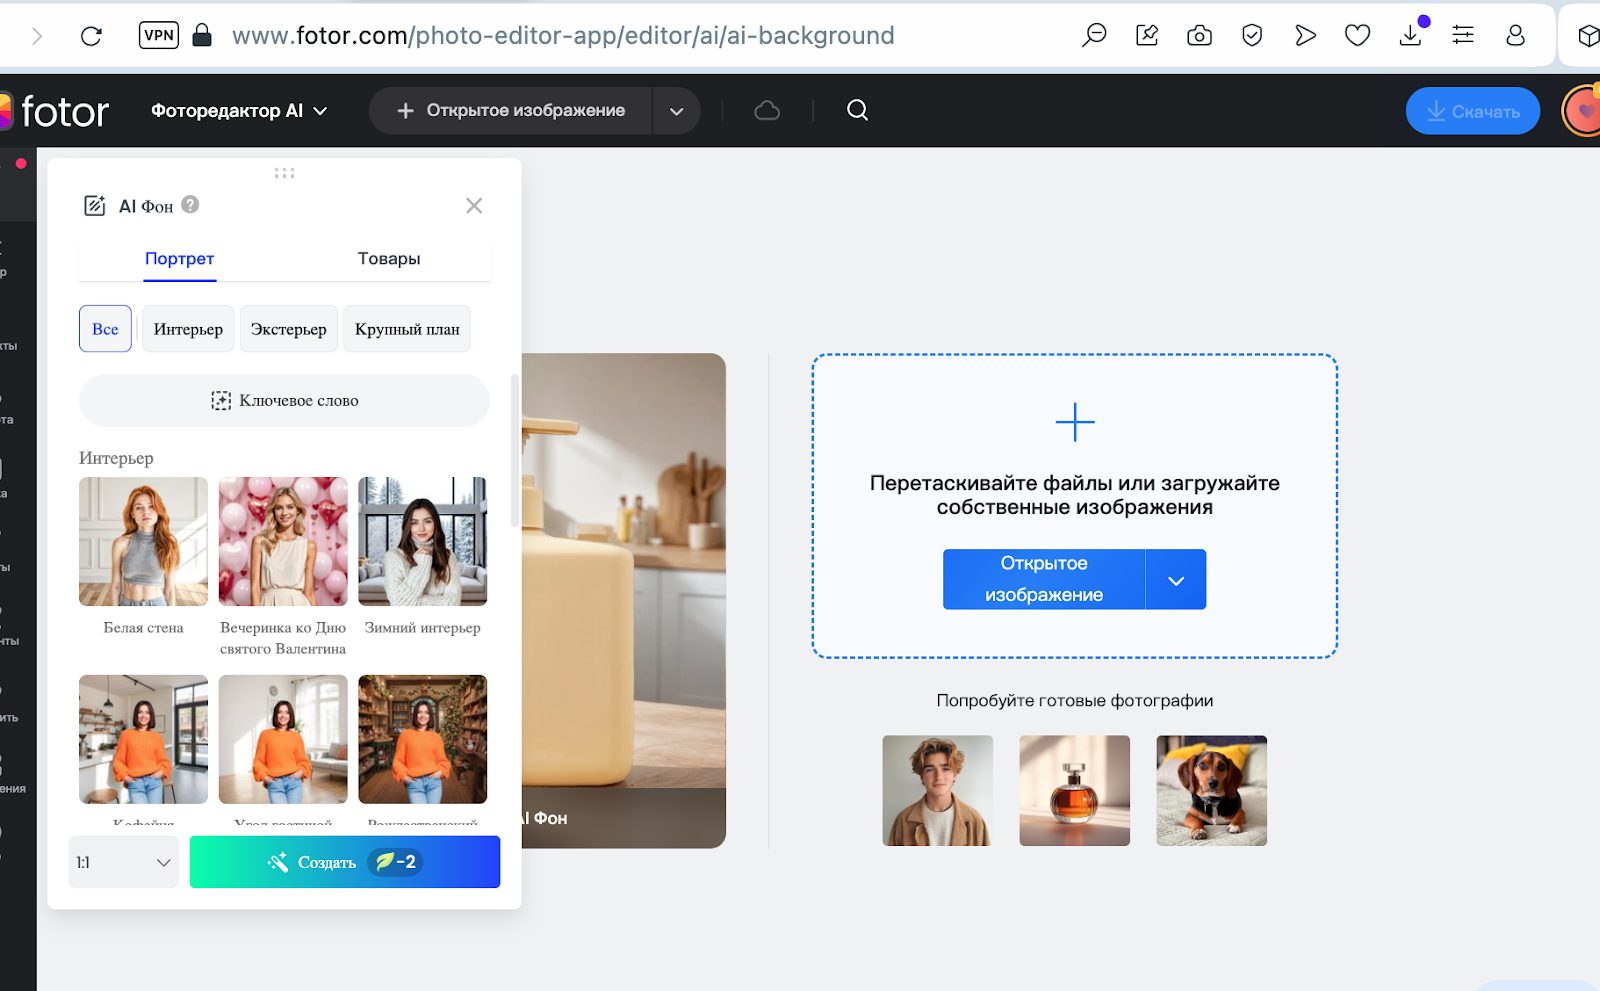Image resolution: width=1600 pixels, height=991 pixels.
Task: Open the browser find-in-page search icon
Action: tap(1094, 35)
